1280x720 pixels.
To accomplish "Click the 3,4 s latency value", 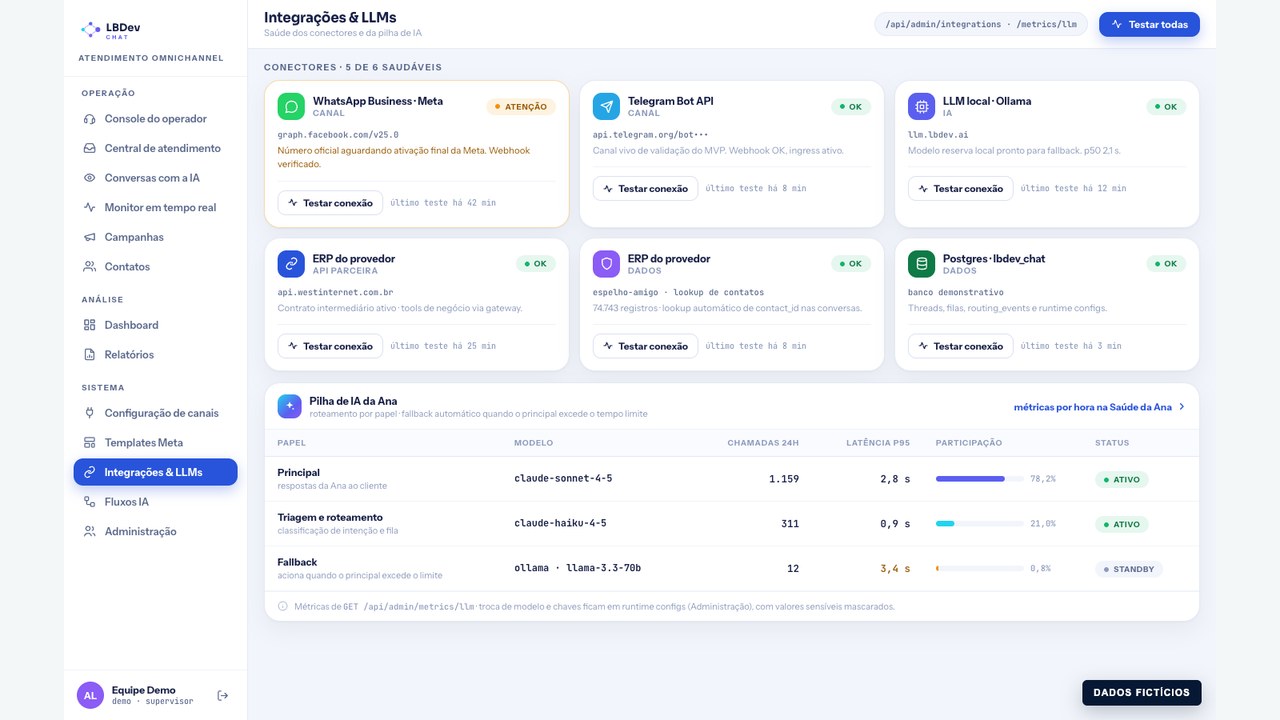I will point(895,568).
